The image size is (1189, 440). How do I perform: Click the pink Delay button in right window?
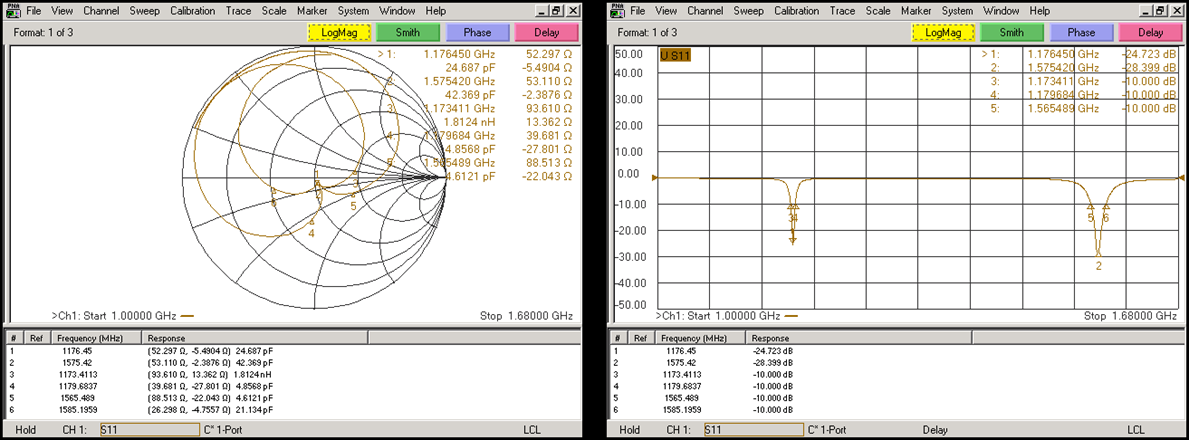click(1150, 32)
